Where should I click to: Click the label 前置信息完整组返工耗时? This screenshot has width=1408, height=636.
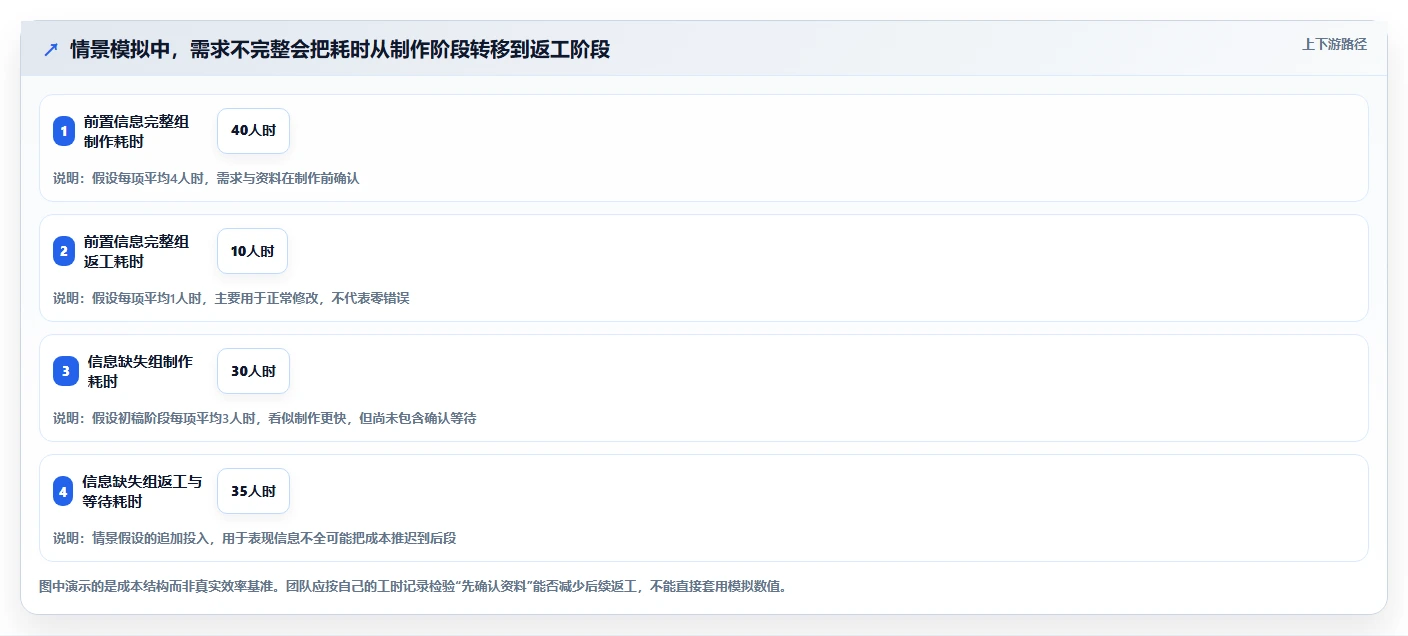click(136, 251)
